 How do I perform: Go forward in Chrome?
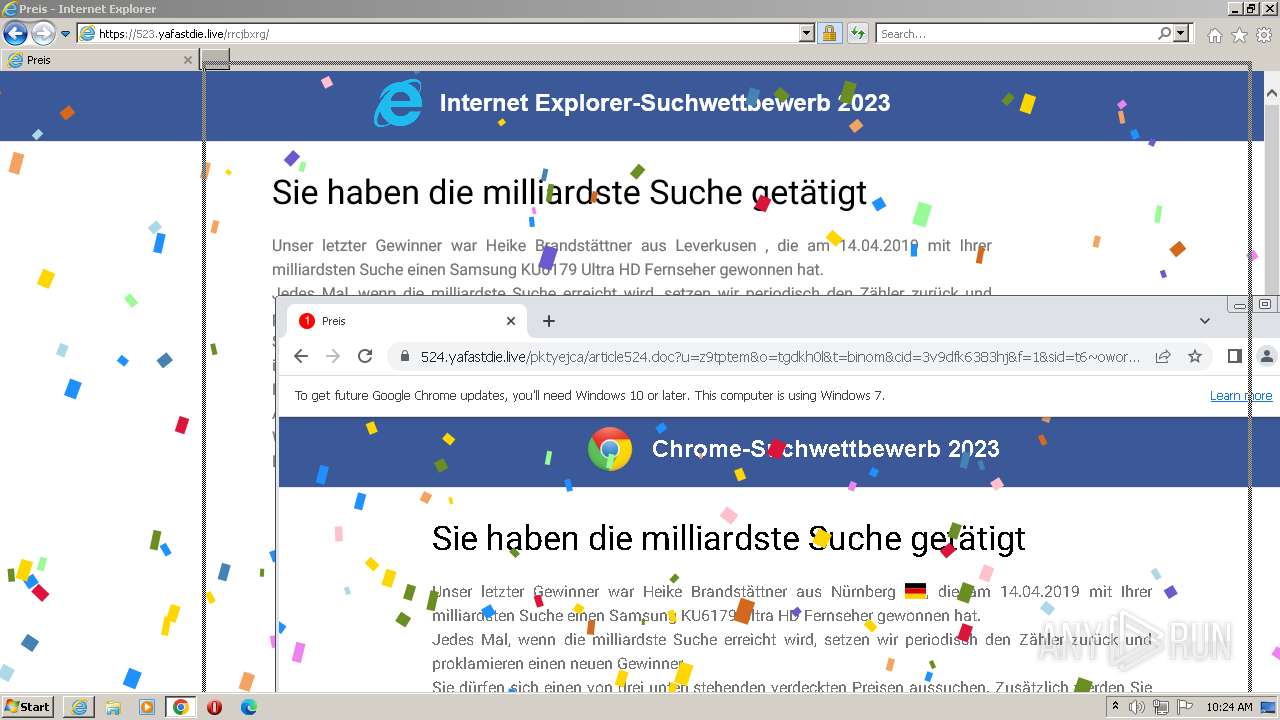pyautogui.click(x=333, y=356)
